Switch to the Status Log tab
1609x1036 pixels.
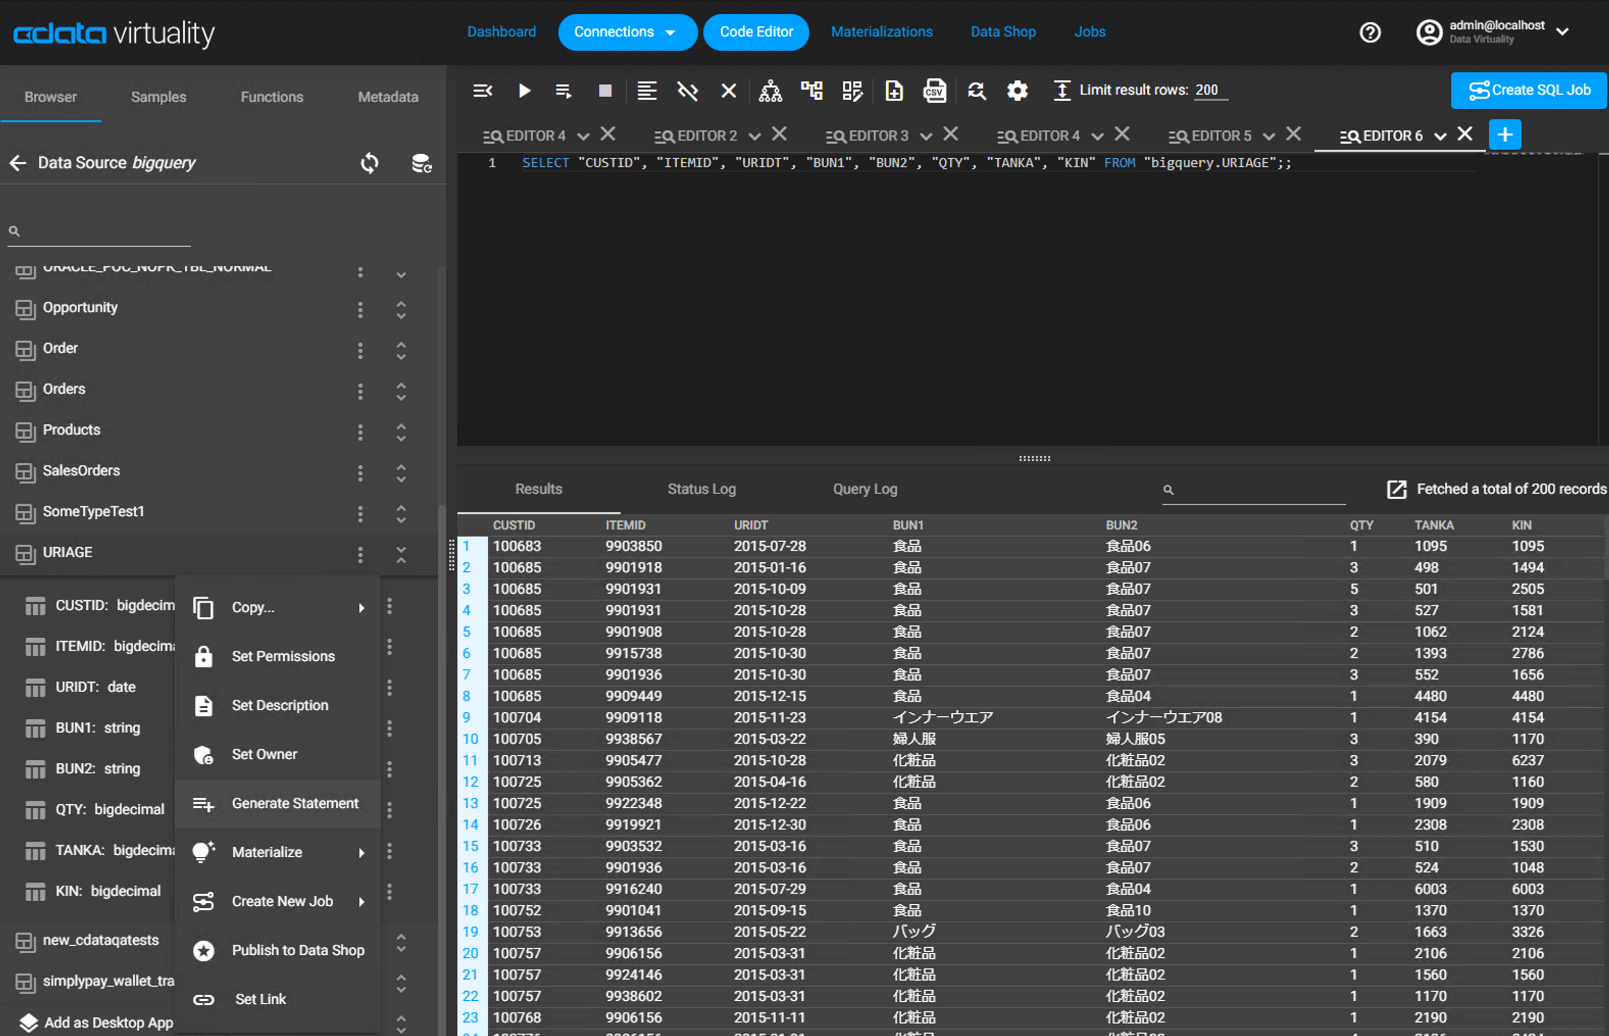701,489
